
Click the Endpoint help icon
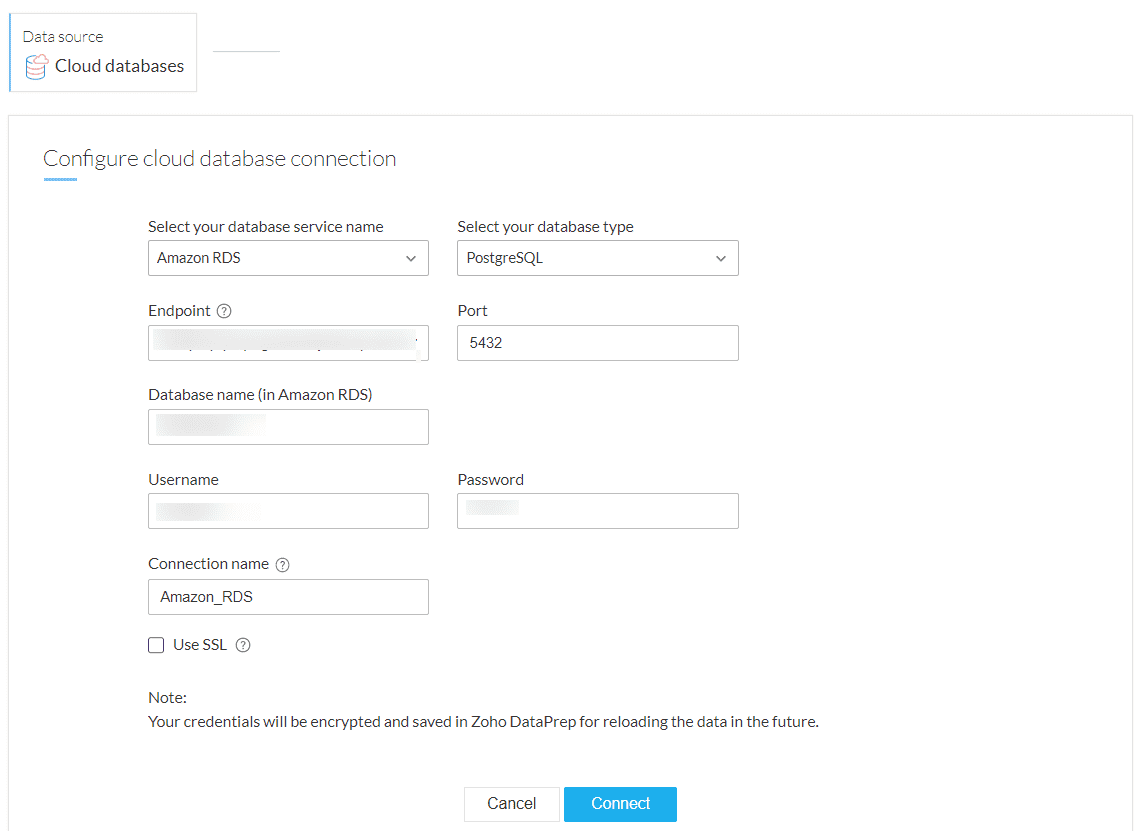[x=224, y=311]
